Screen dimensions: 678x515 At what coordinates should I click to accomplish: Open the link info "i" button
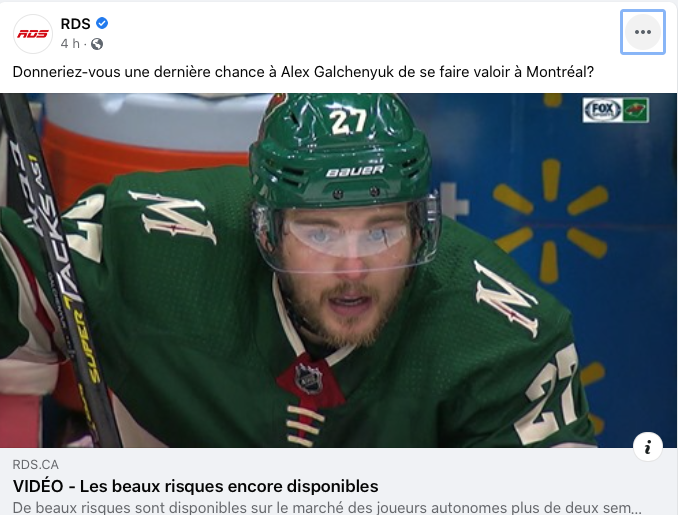point(647,447)
